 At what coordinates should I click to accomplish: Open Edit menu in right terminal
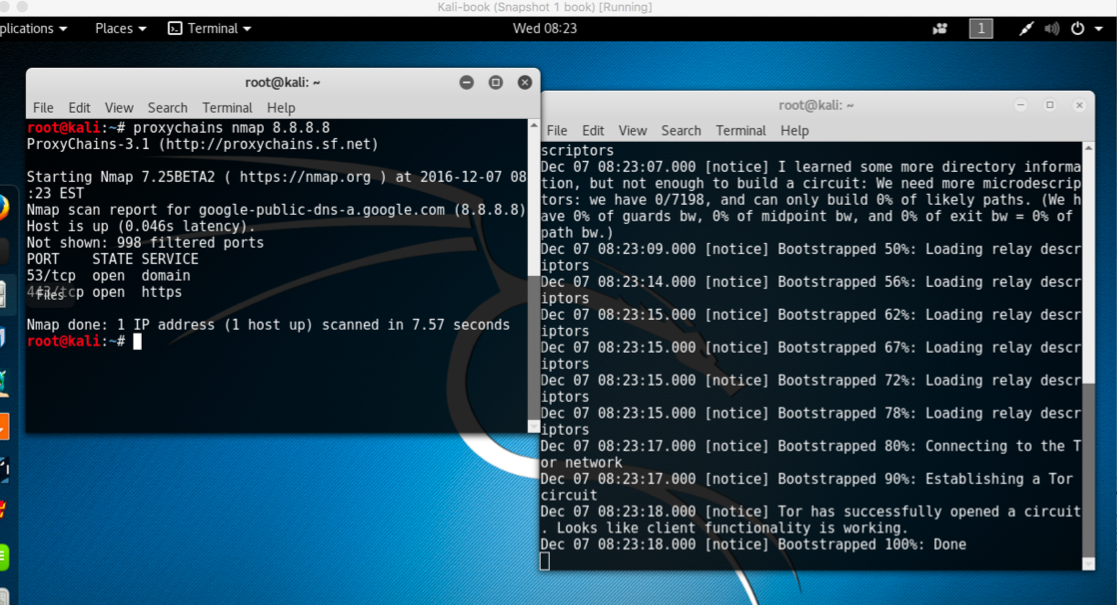point(593,130)
